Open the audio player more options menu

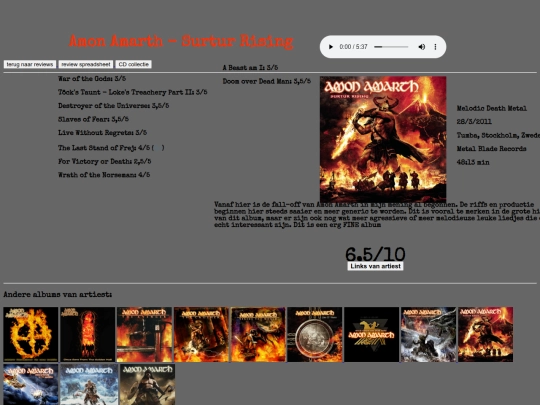pyautogui.click(x=435, y=47)
